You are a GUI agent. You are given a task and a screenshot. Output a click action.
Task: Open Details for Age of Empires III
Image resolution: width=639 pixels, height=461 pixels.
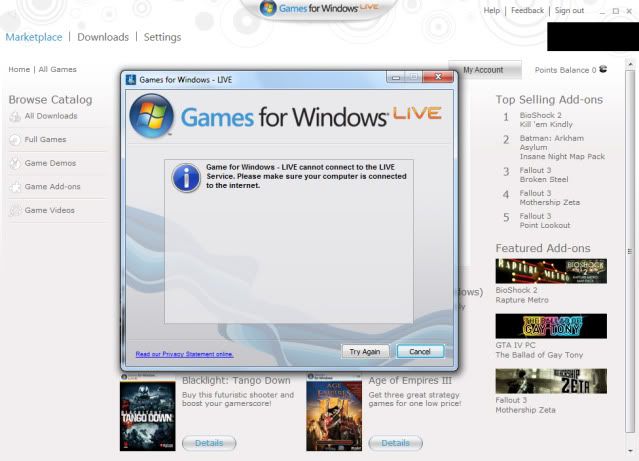[395, 443]
